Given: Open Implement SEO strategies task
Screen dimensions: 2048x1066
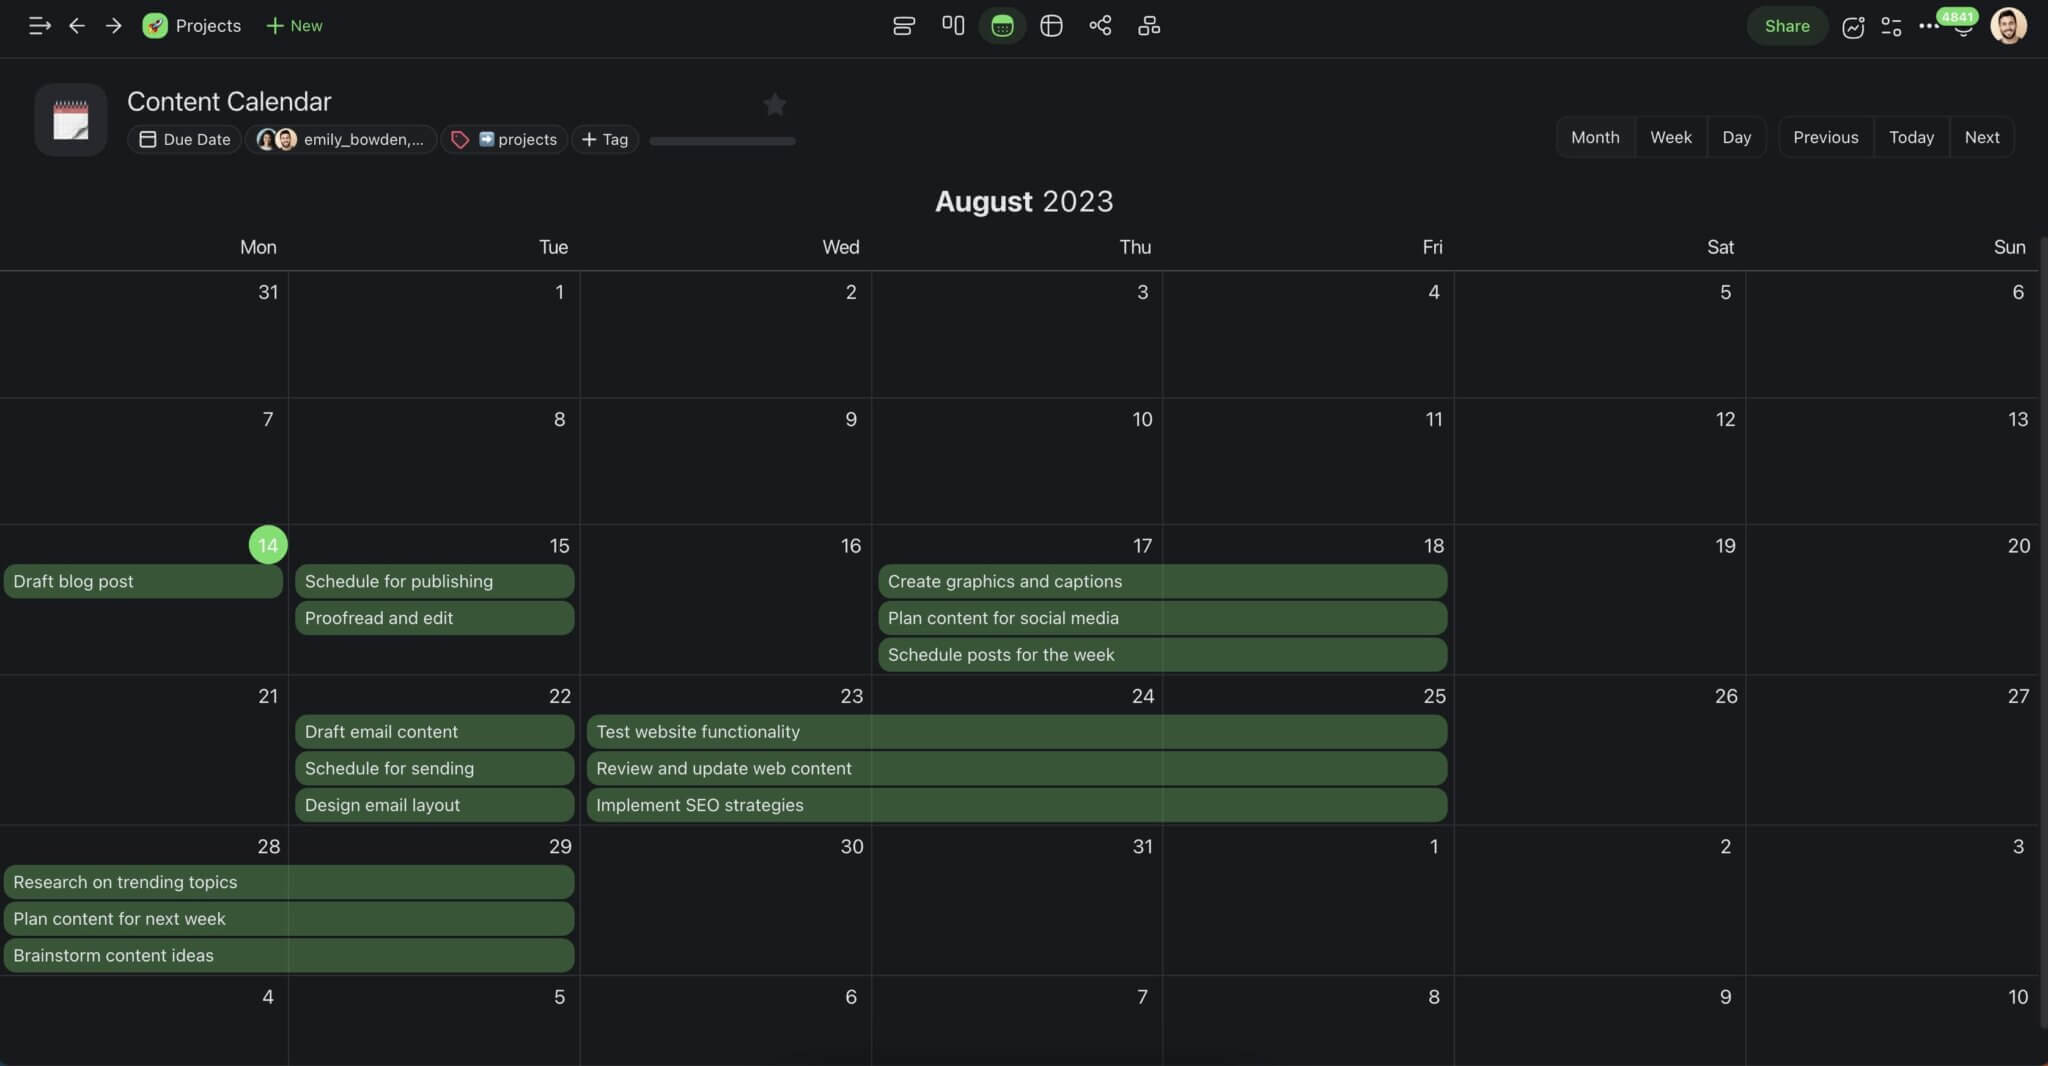Looking at the screenshot, I should click(1016, 805).
